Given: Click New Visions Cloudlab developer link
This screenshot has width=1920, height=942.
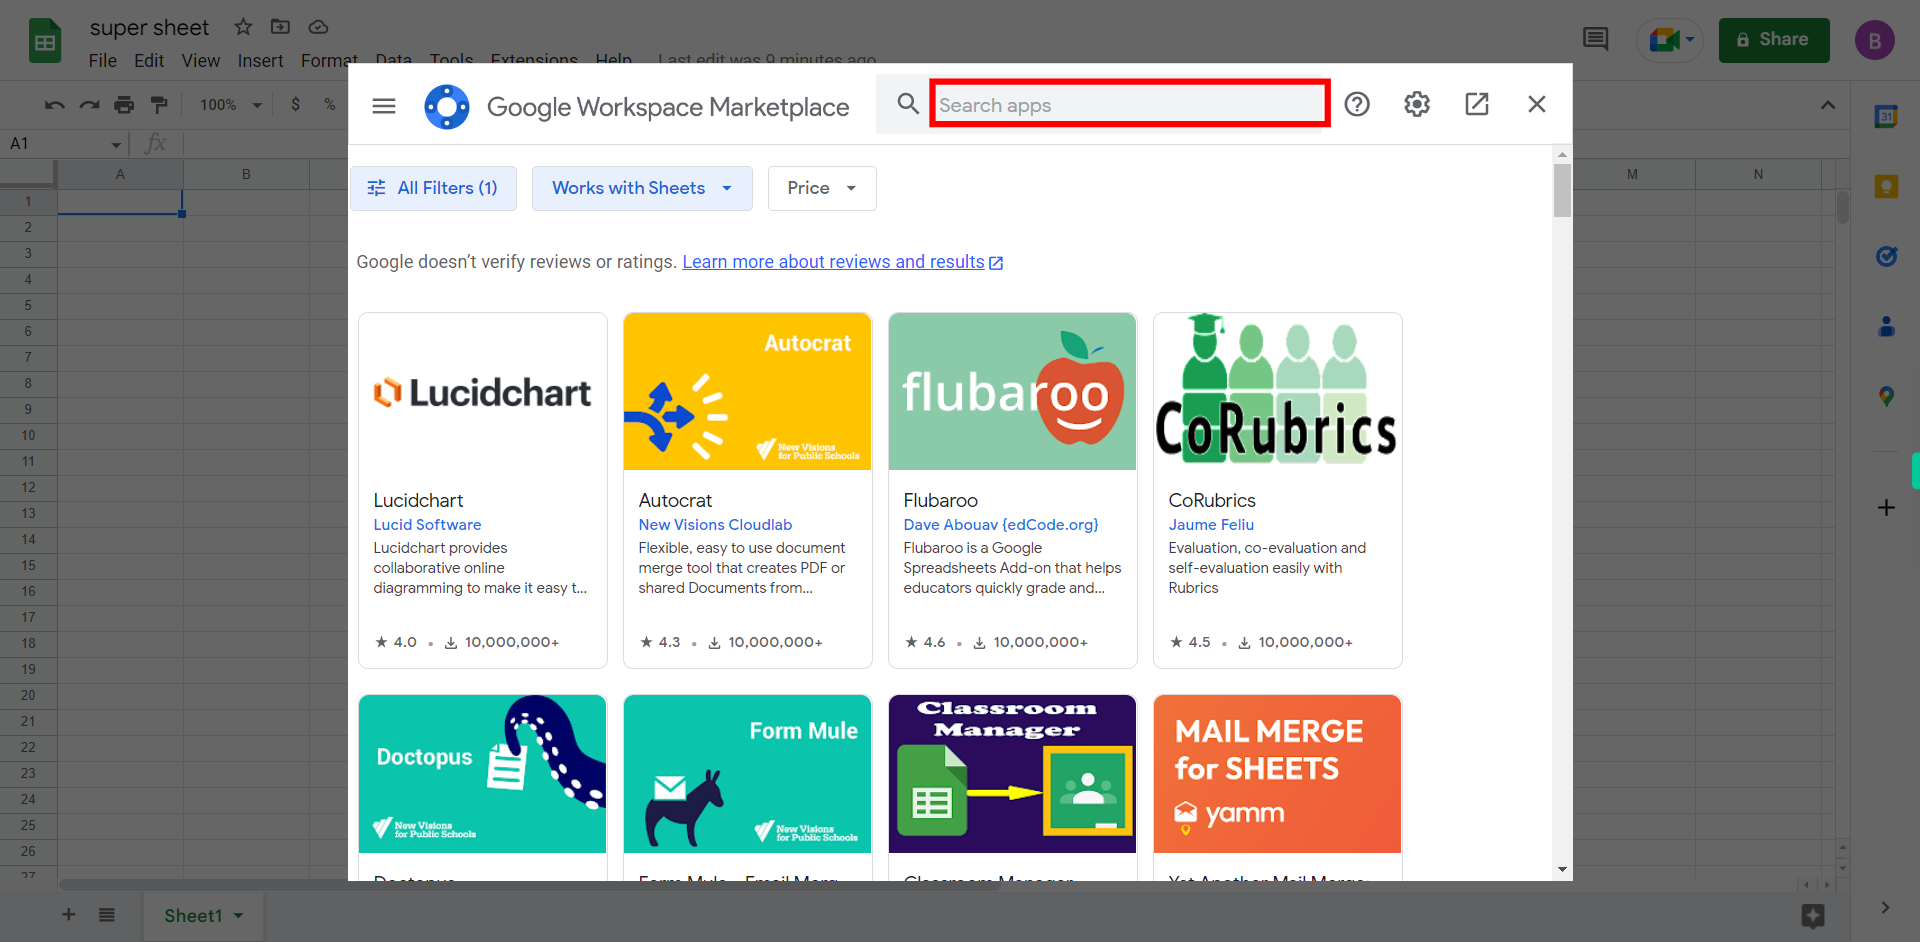Looking at the screenshot, I should (x=715, y=525).
